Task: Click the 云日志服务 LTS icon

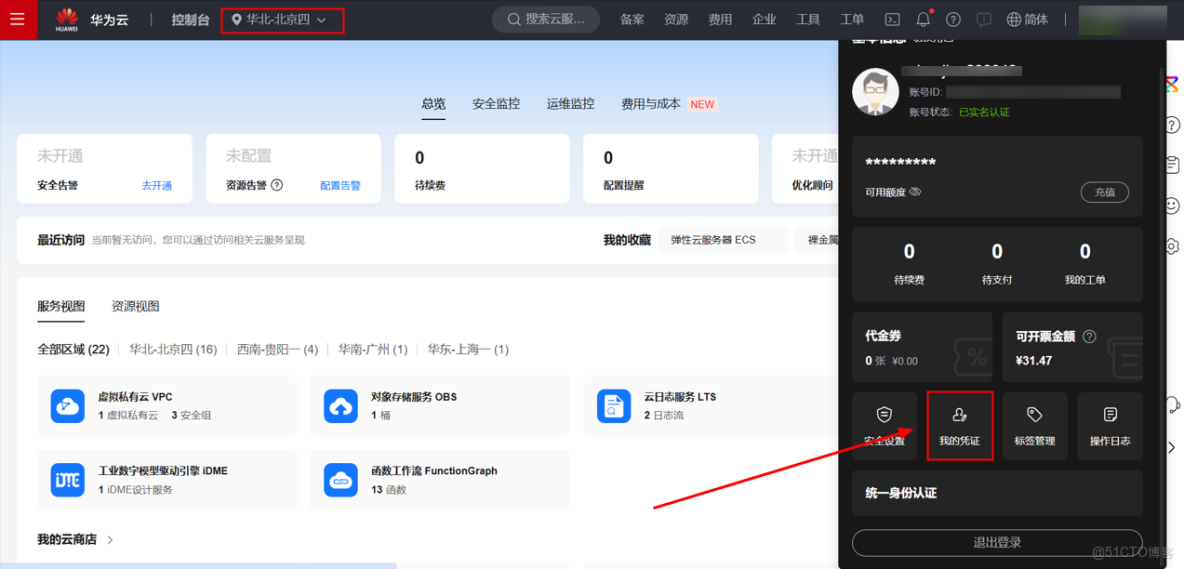Action: (x=613, y=406)
